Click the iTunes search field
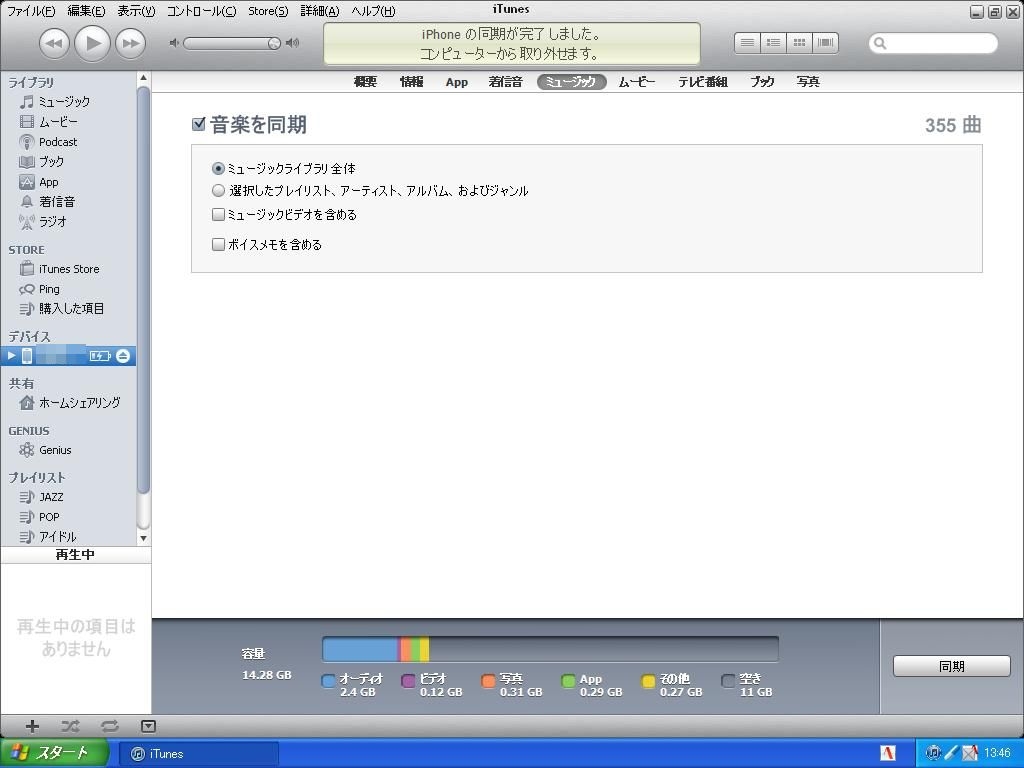The height and width of the screenshot is (768, 1024). [x=933, y=43]
